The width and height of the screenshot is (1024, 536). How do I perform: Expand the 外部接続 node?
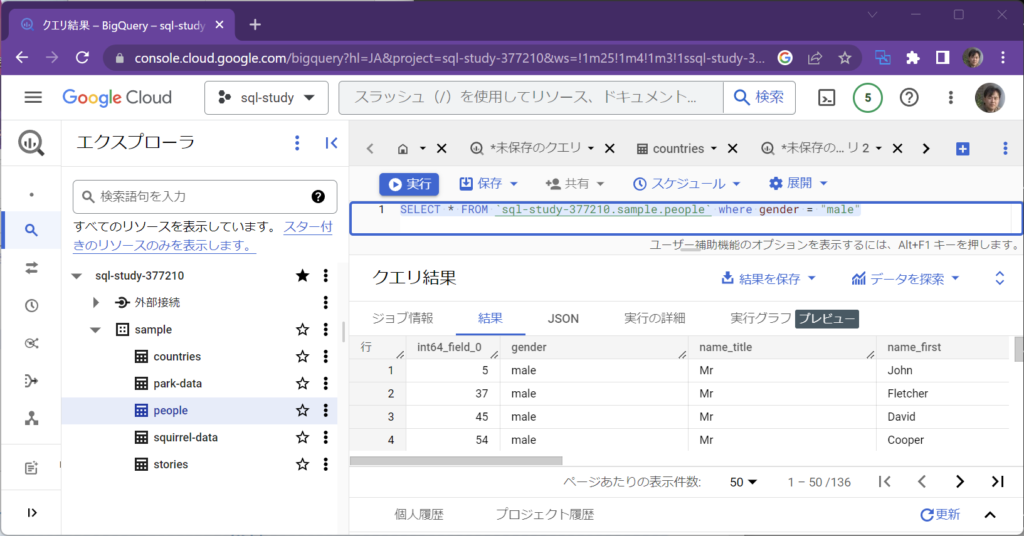tap(95, 302)
